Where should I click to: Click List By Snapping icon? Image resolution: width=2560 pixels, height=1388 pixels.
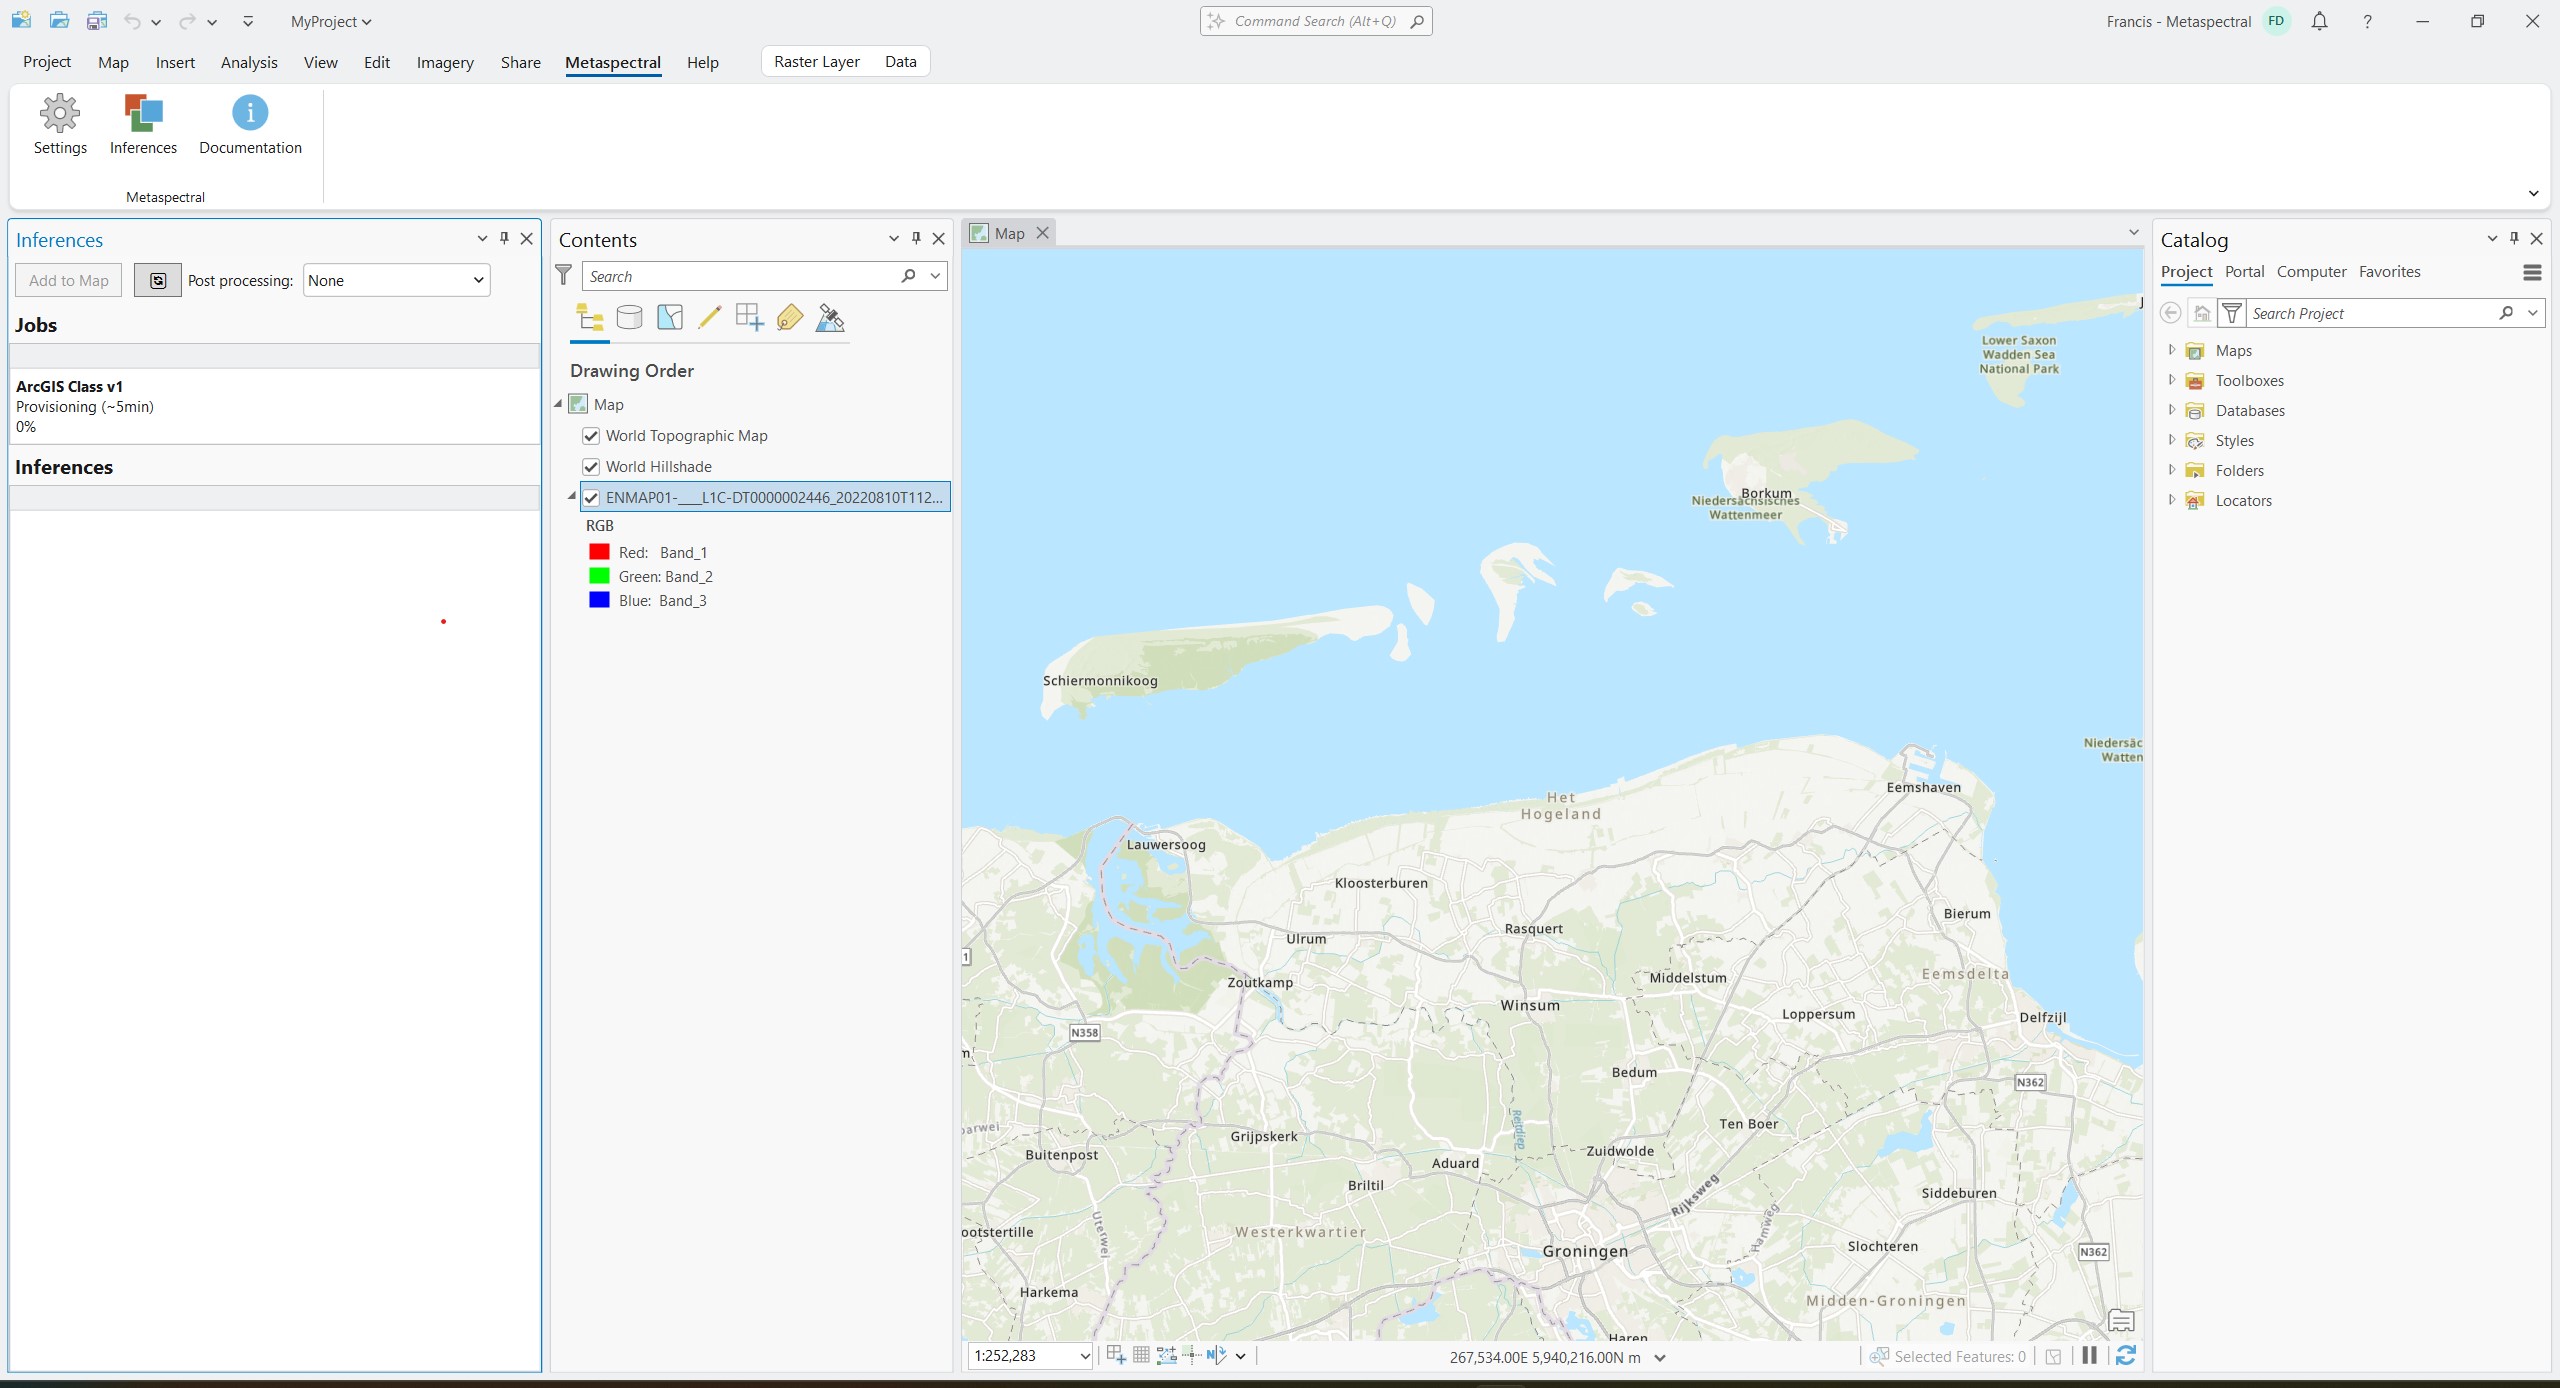[749, 318]
